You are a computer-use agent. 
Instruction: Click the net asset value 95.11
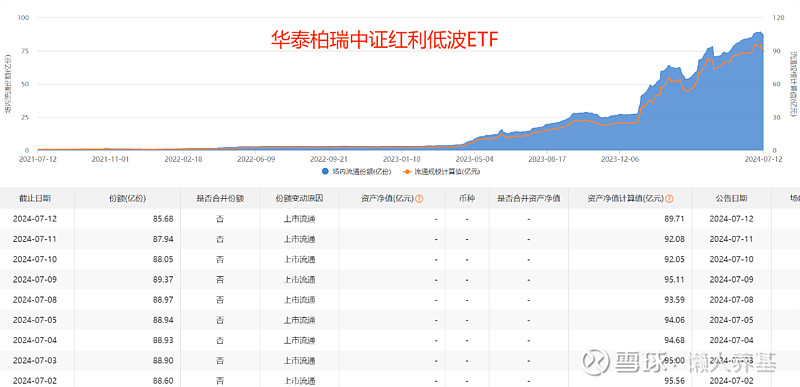(674, 279)
